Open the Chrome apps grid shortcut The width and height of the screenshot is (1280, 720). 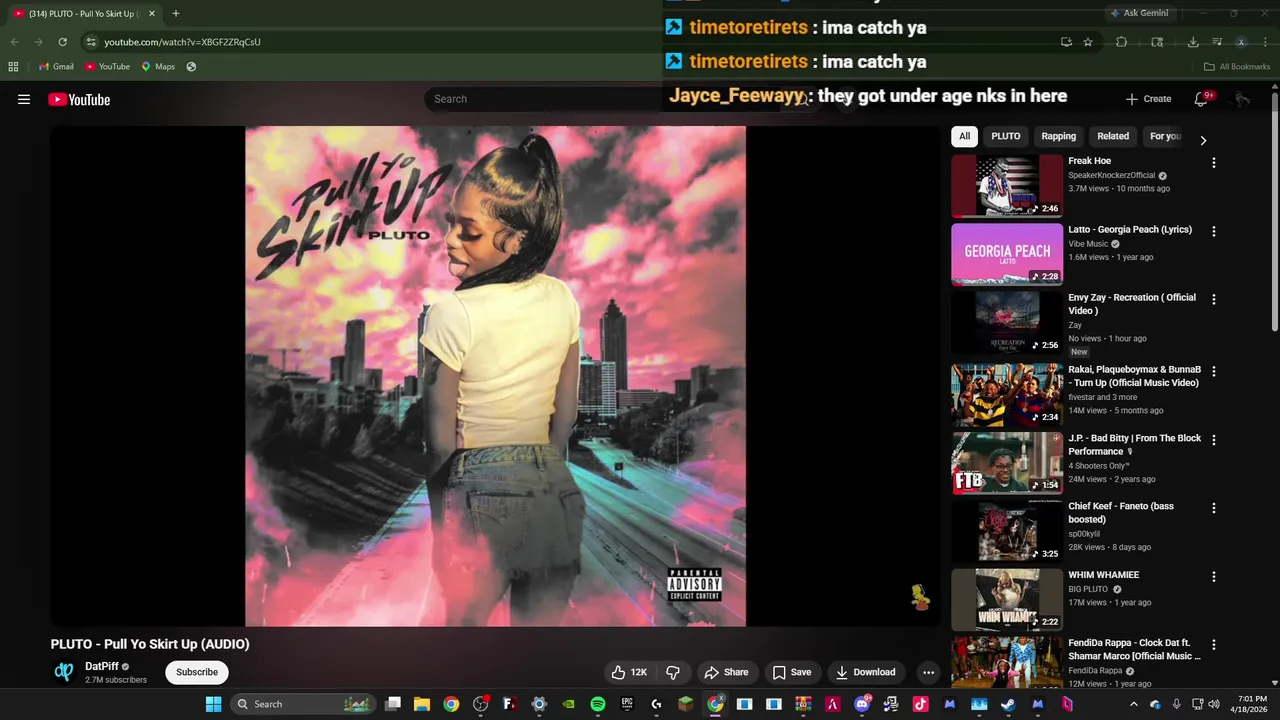tap(13, 67)
